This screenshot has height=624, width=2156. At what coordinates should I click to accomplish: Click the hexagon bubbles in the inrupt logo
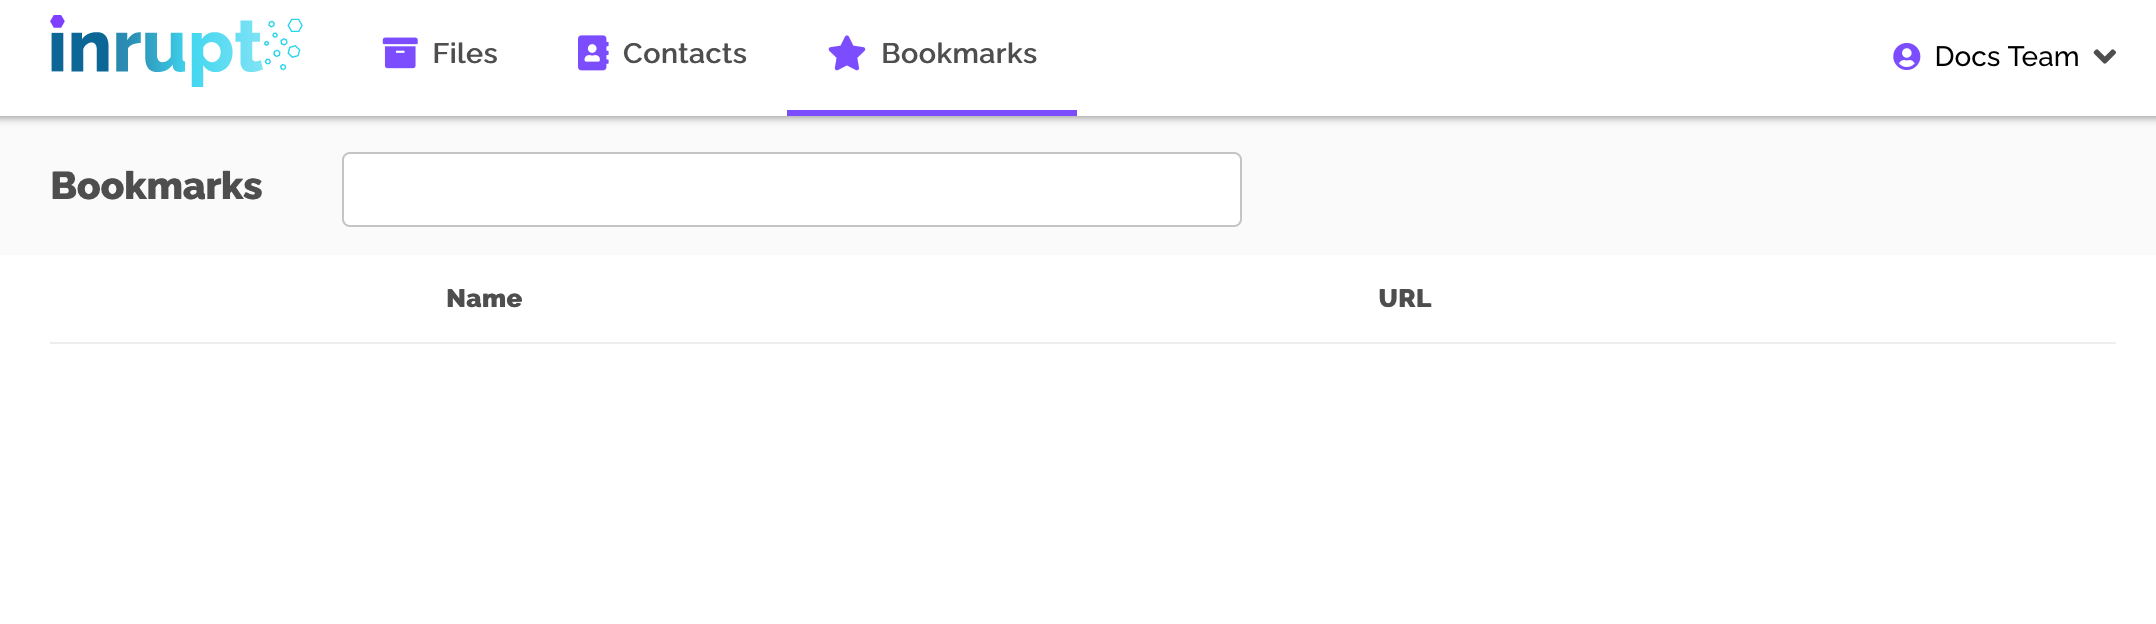pyautogui.click(x=283, y=44)
